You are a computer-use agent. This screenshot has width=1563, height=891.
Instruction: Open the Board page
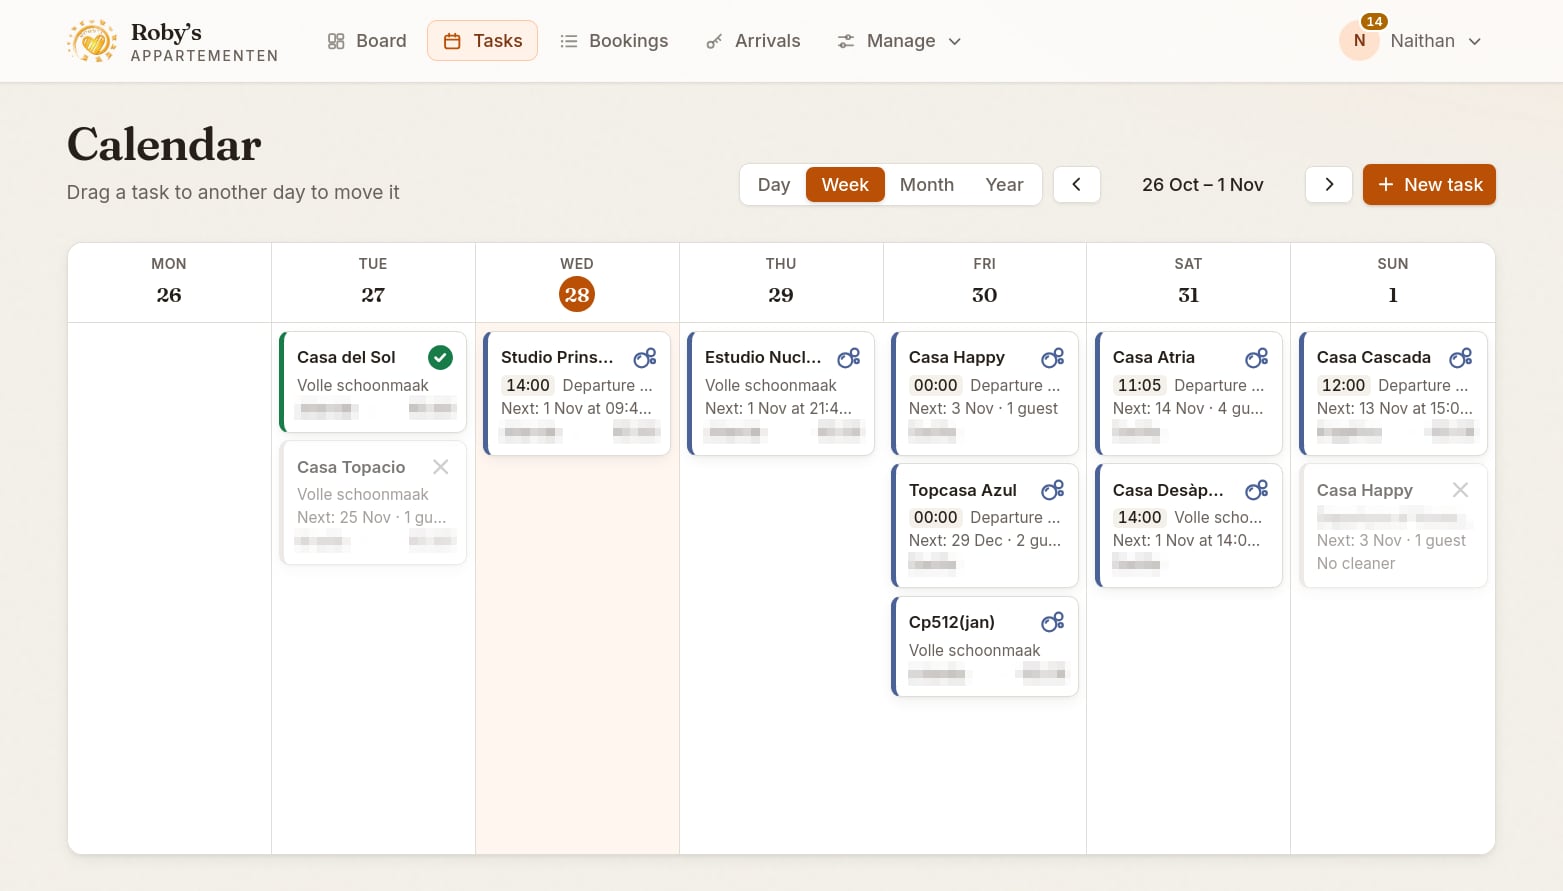click(x=367, y=41)
